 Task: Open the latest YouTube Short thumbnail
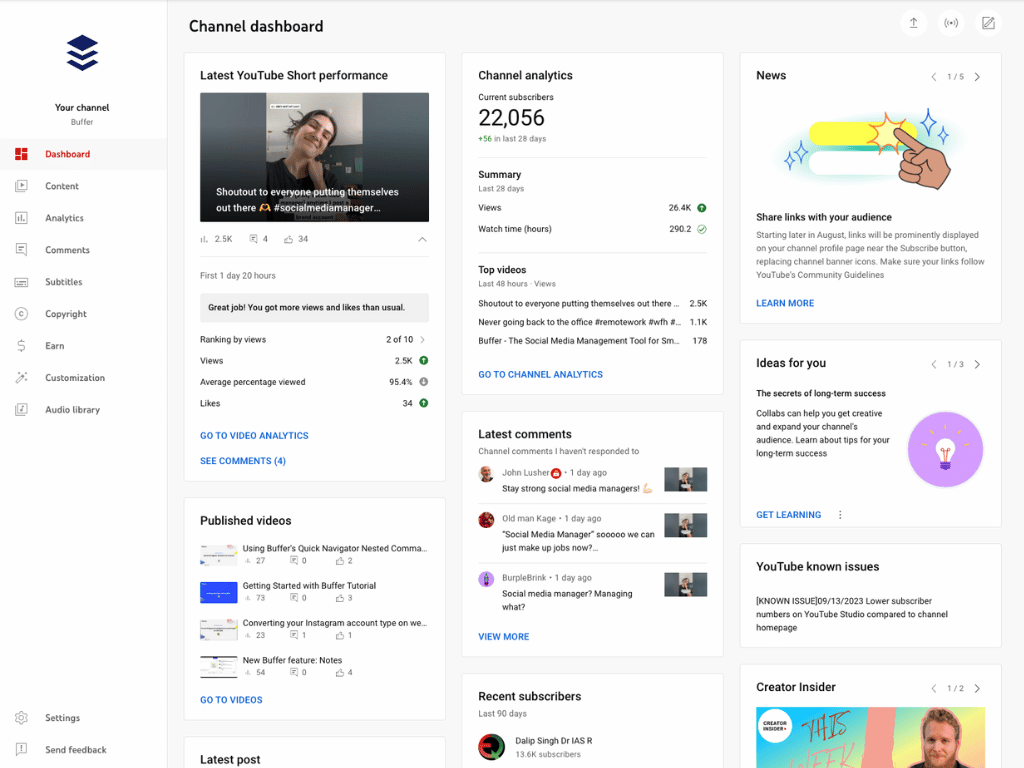click(314, 157)
